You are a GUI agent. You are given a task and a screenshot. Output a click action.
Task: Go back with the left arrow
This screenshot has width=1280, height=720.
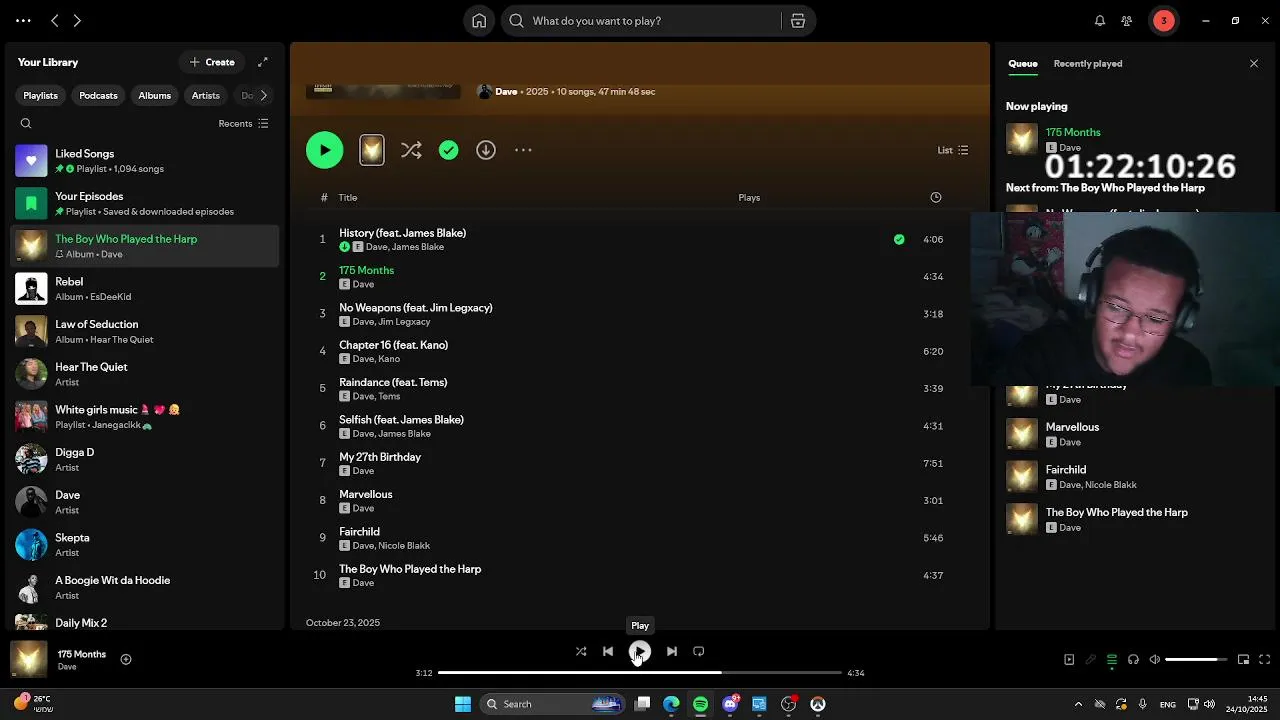[x=55, y=21]
